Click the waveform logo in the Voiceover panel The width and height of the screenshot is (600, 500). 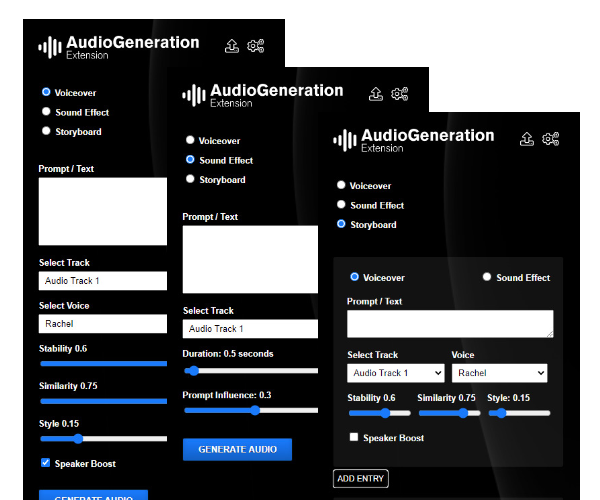coord(50,47)
